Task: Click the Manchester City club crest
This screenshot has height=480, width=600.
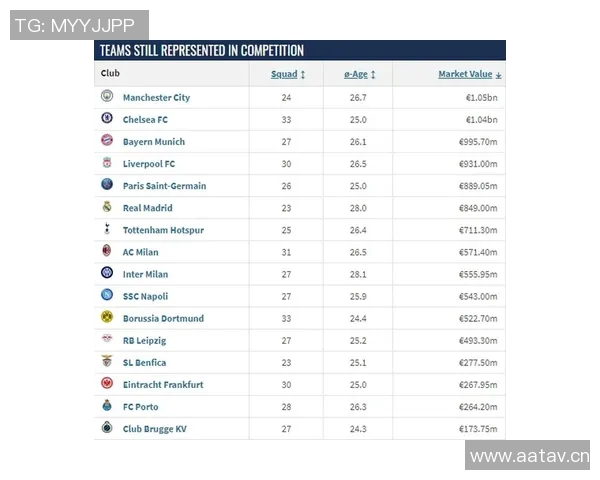Action: click(107, 97)
